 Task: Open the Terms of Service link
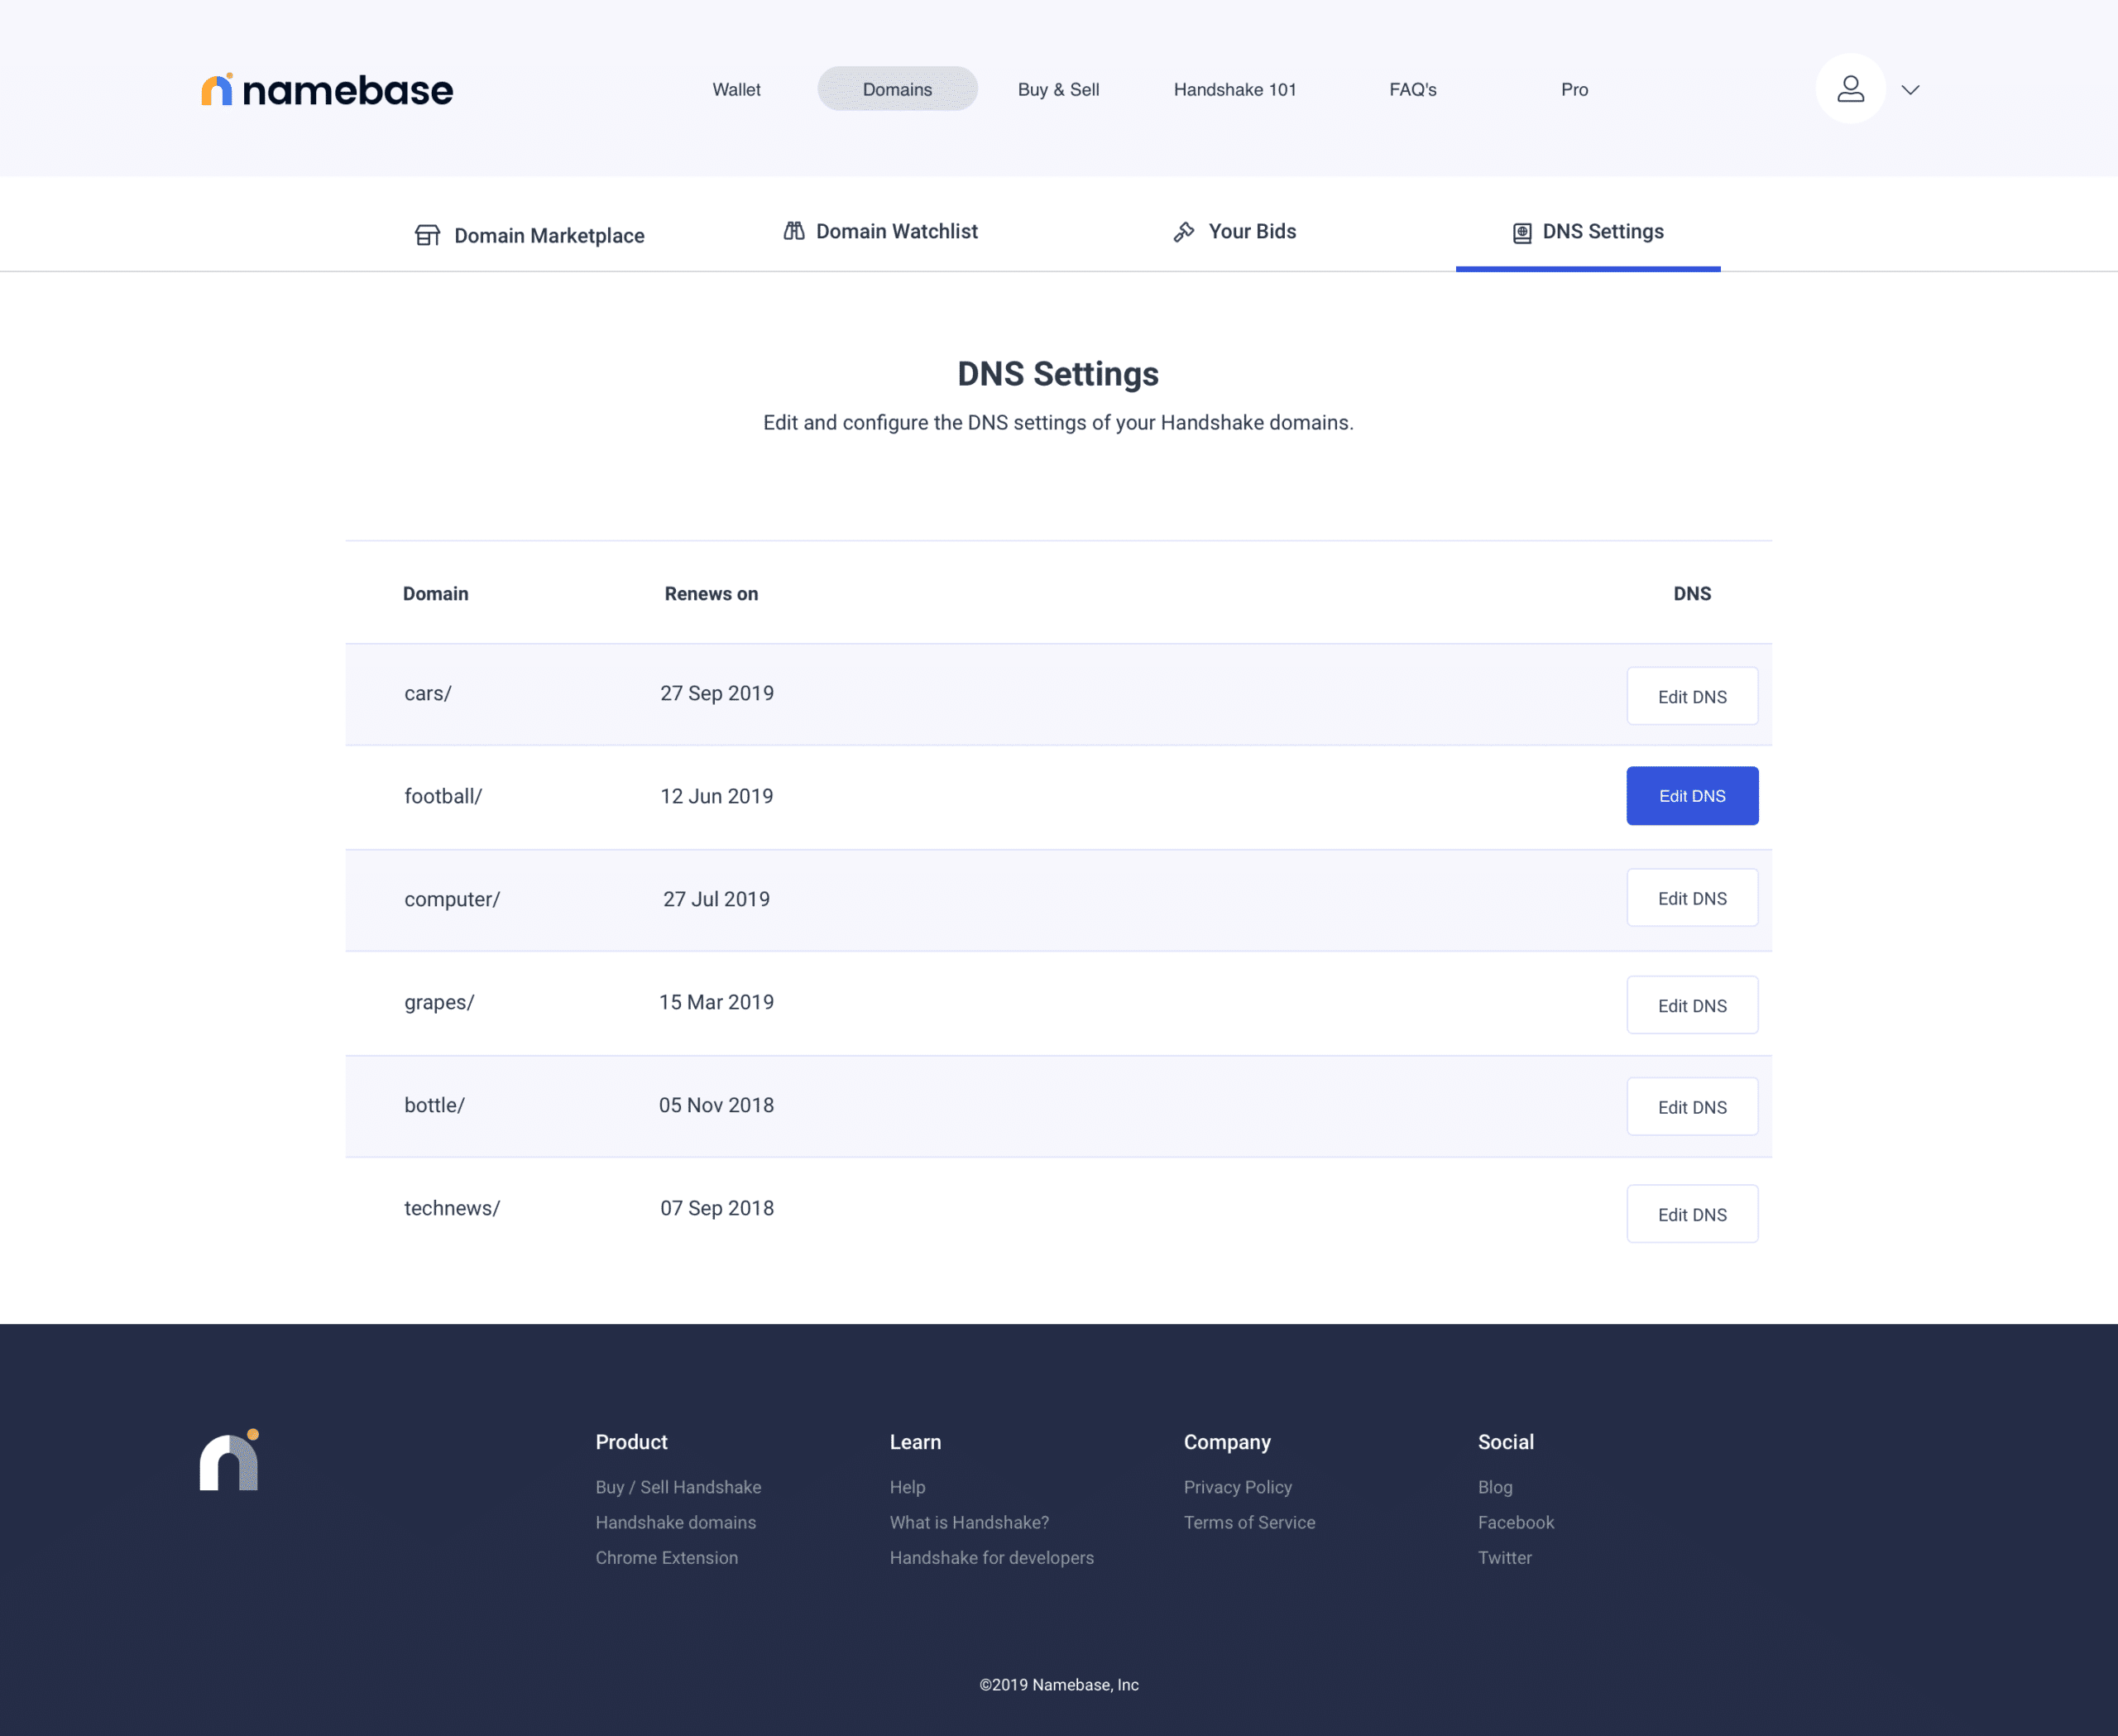point(1249,1522)
